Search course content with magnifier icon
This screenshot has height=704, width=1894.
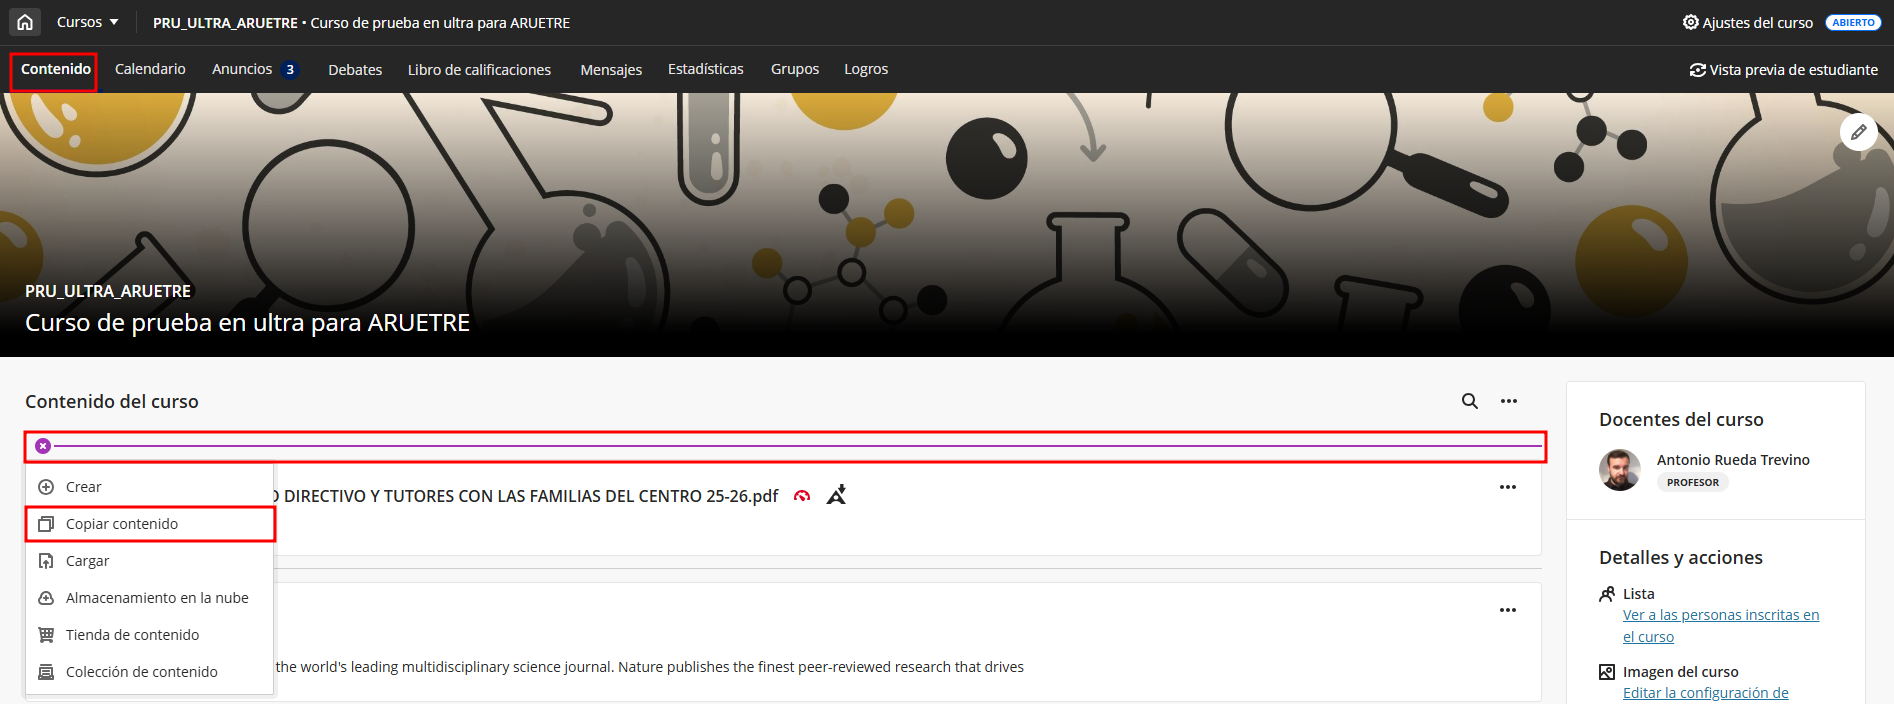click(1469, 401)
